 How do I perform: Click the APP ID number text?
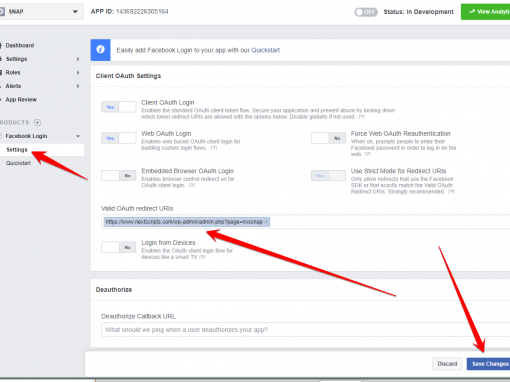[142, 12]
